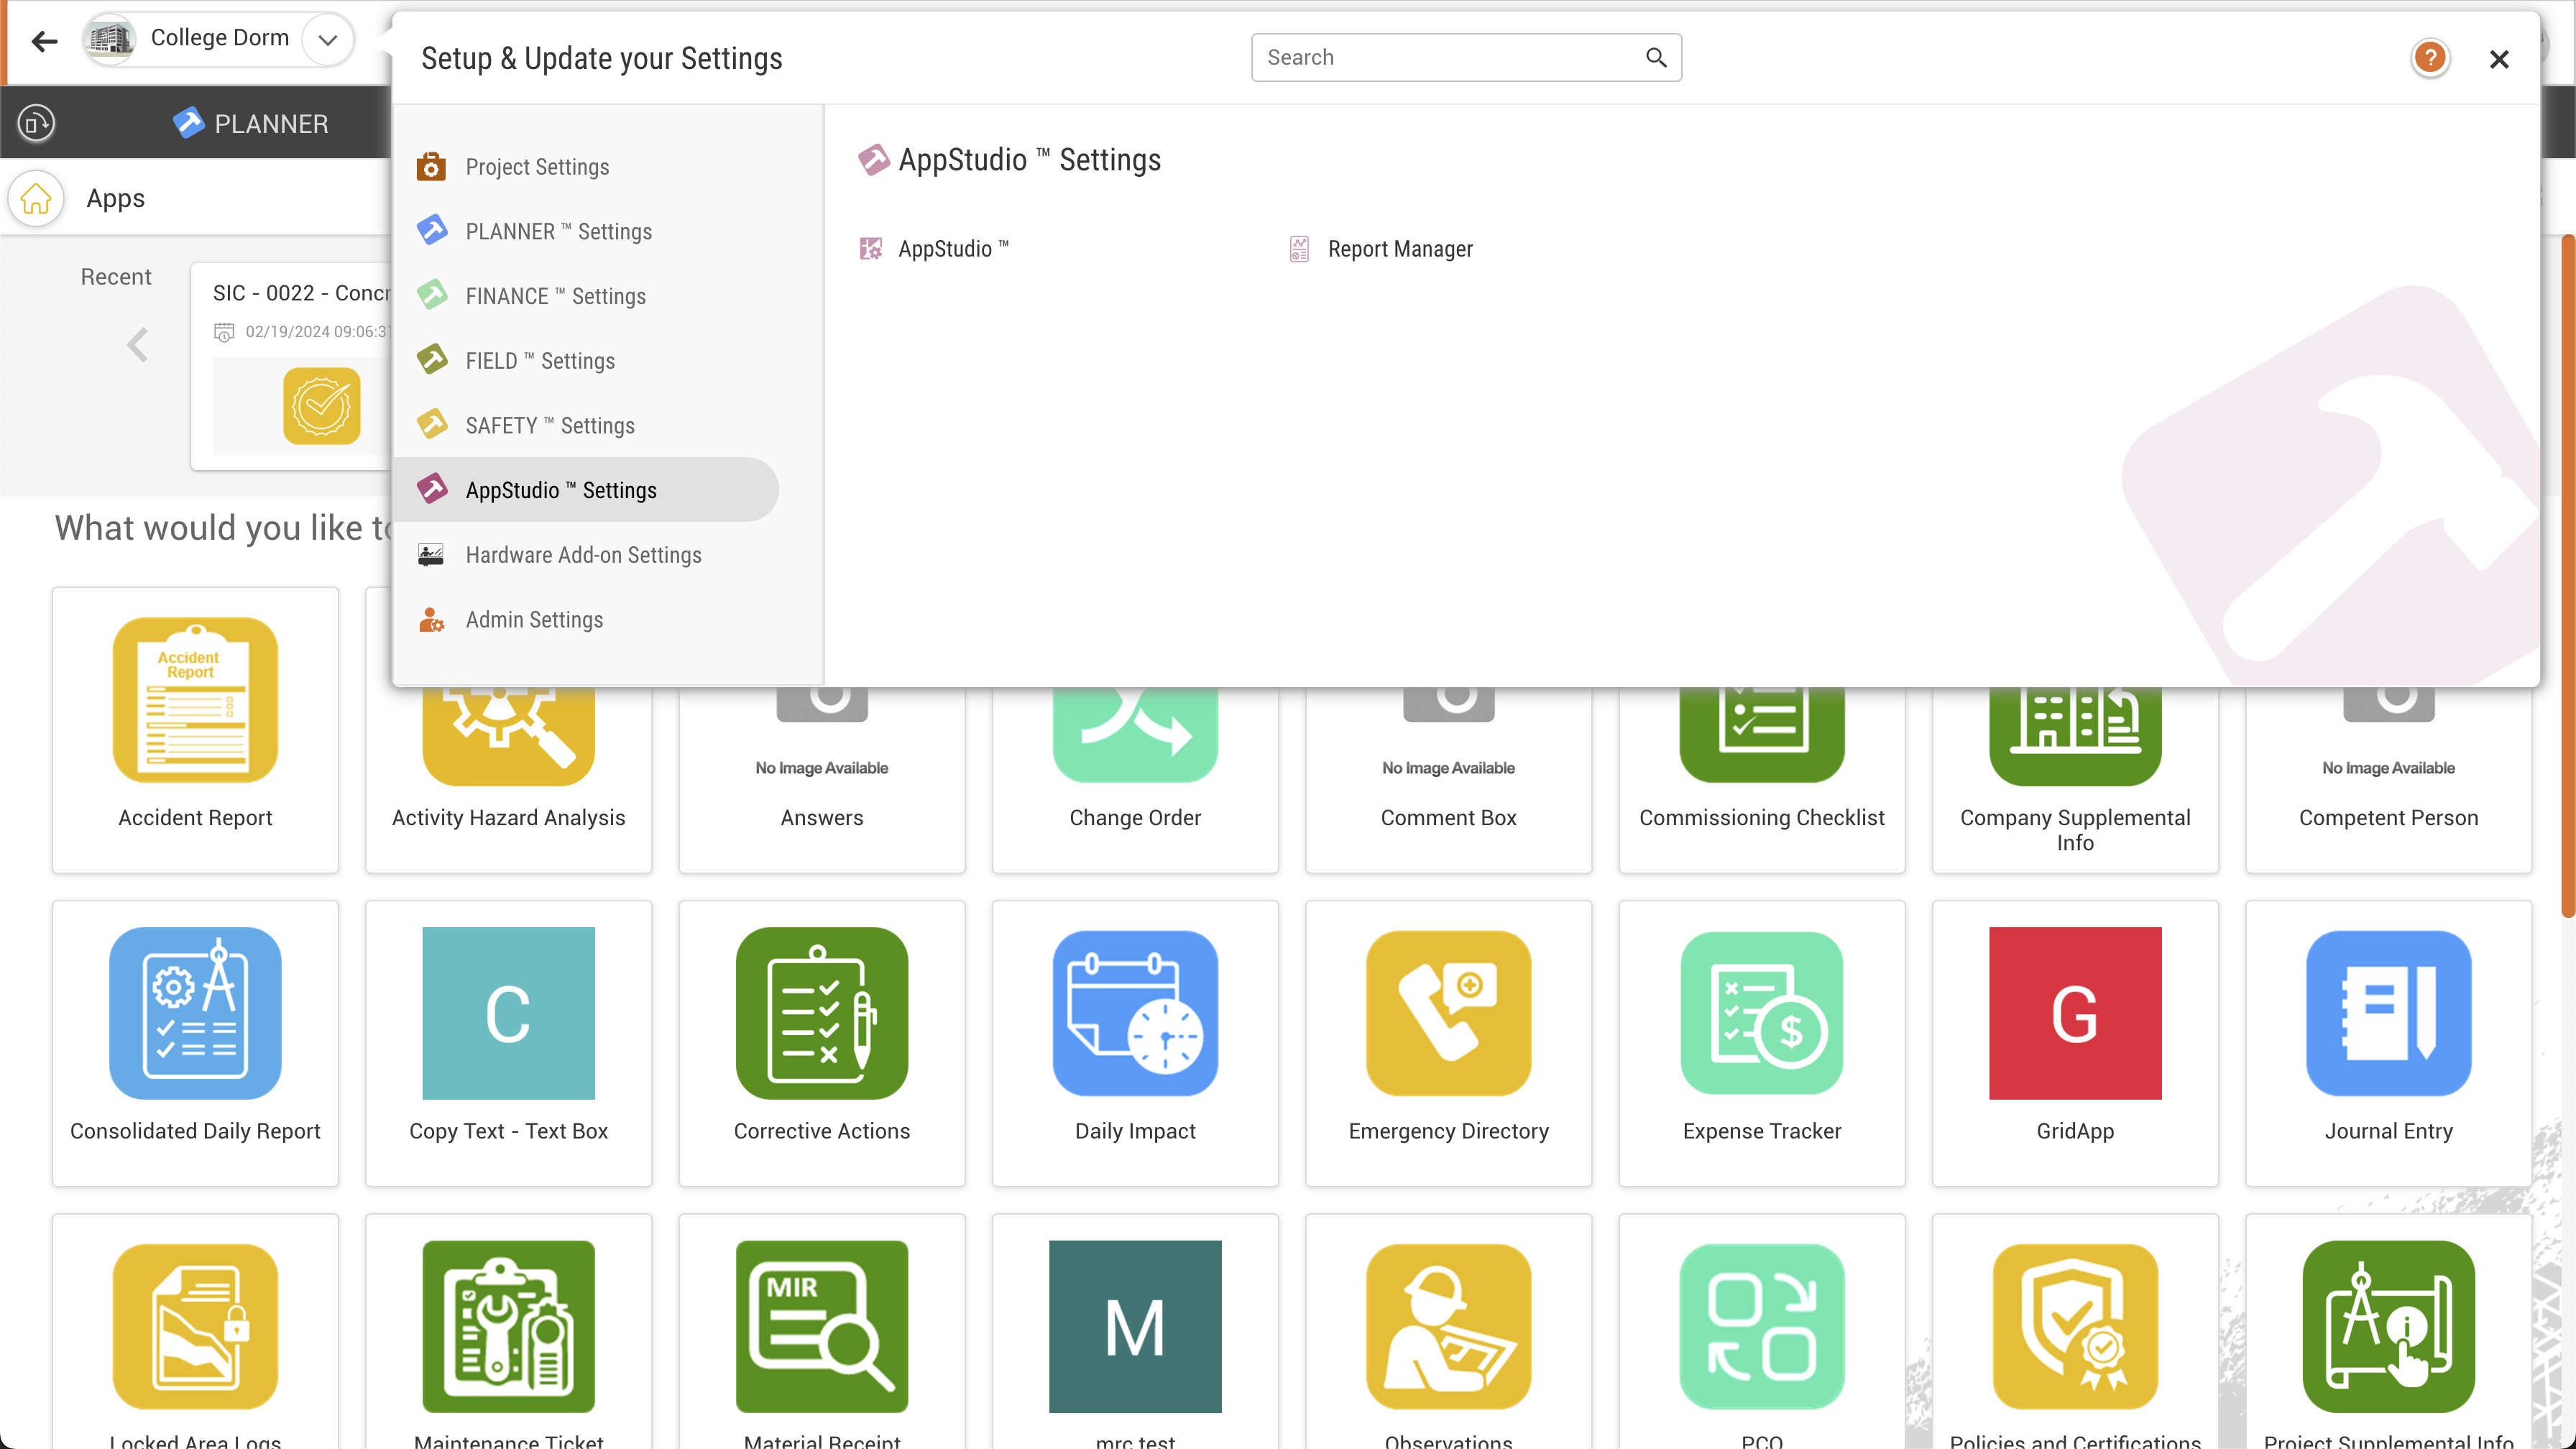Image resolution: width=2576 pixels, height=1449 pixels.
Task: Click the search magnifier icon
Action: (1656, 58)
